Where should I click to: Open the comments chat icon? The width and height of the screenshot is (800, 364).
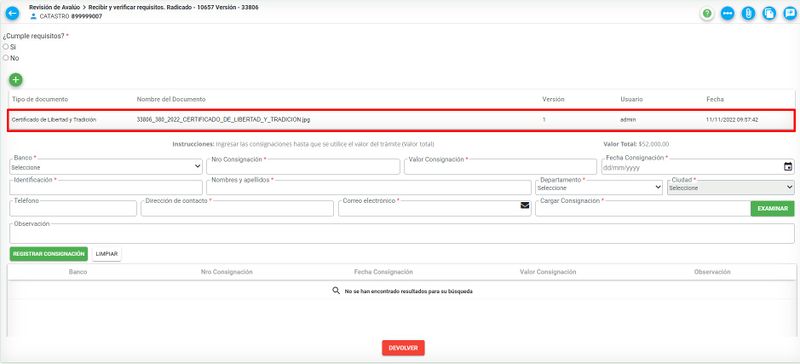coord(789,13)
